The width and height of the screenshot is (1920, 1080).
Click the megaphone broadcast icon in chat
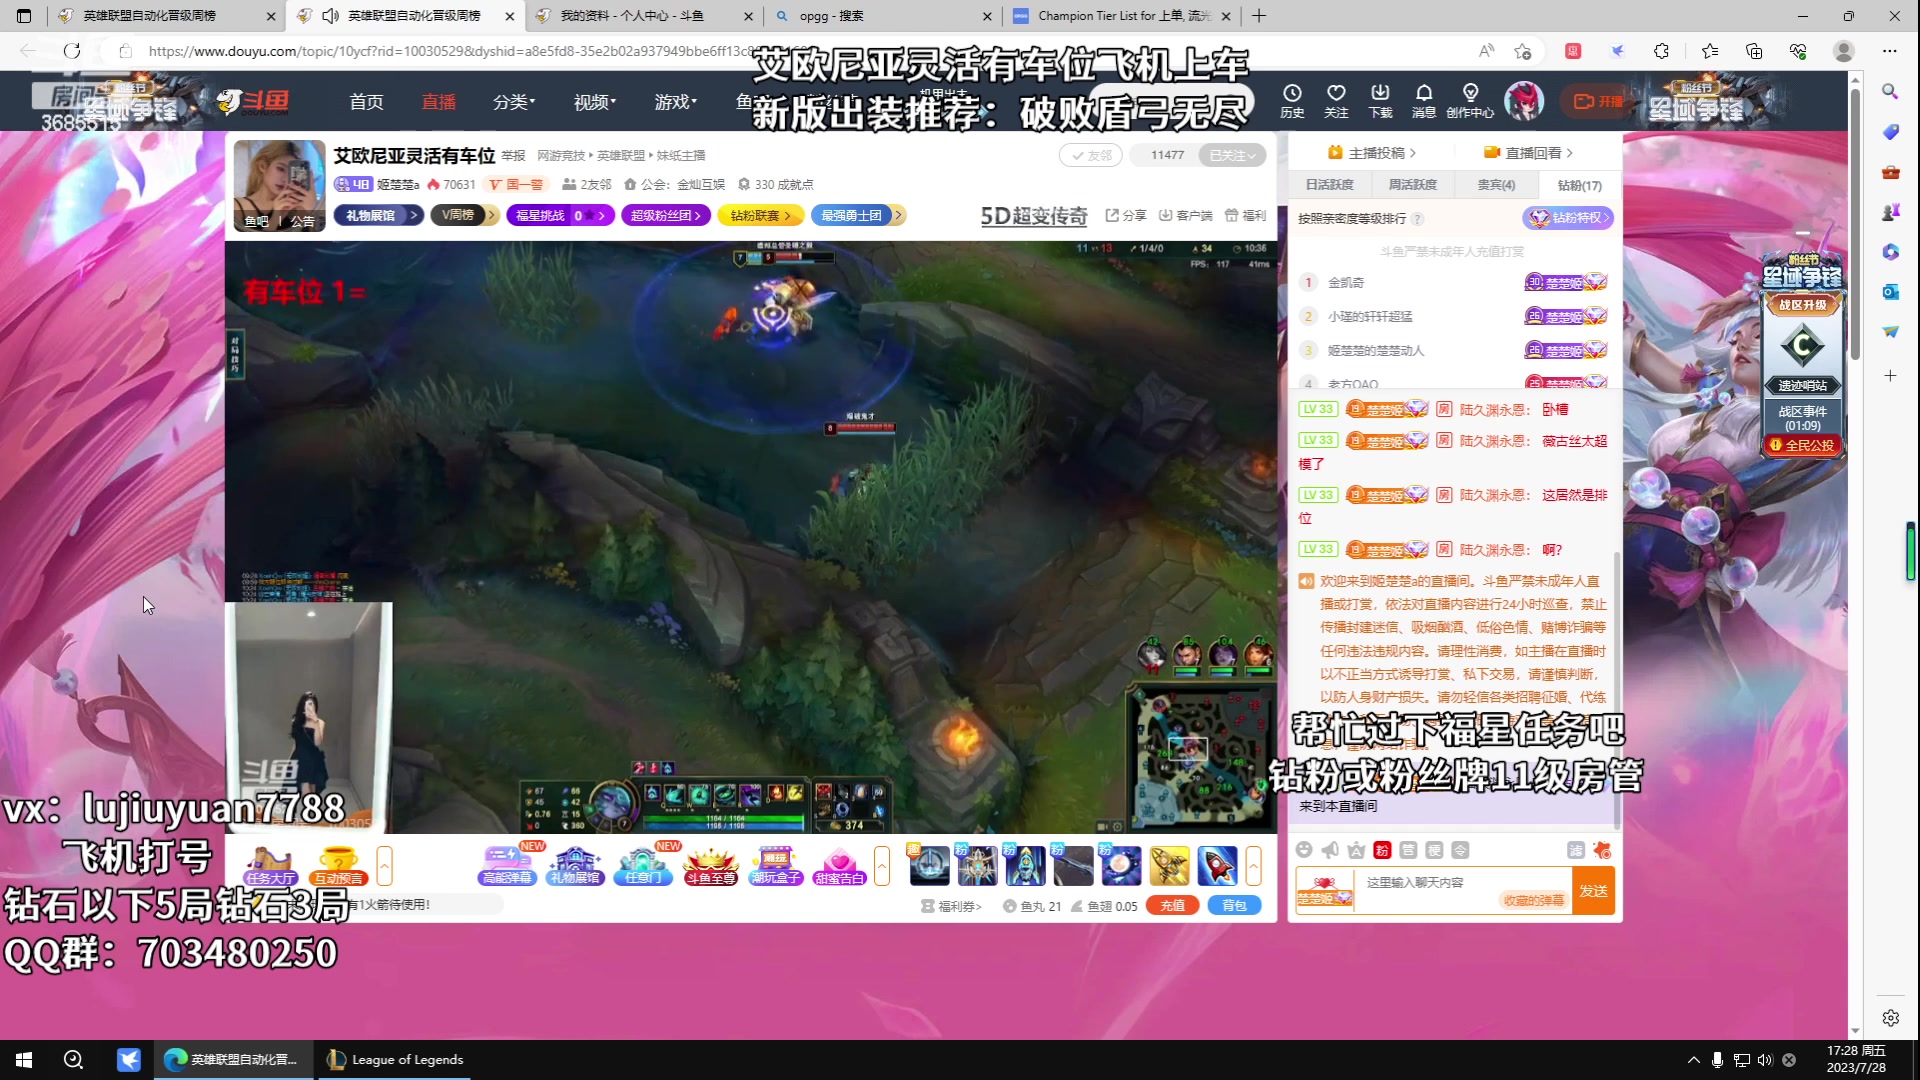click(1330, 850)
